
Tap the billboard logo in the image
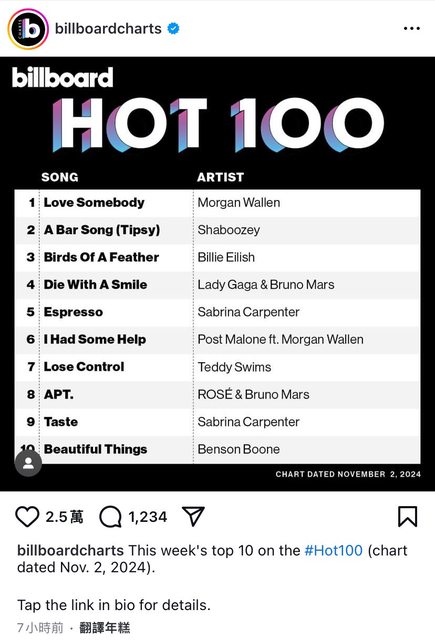coord(62,77)
